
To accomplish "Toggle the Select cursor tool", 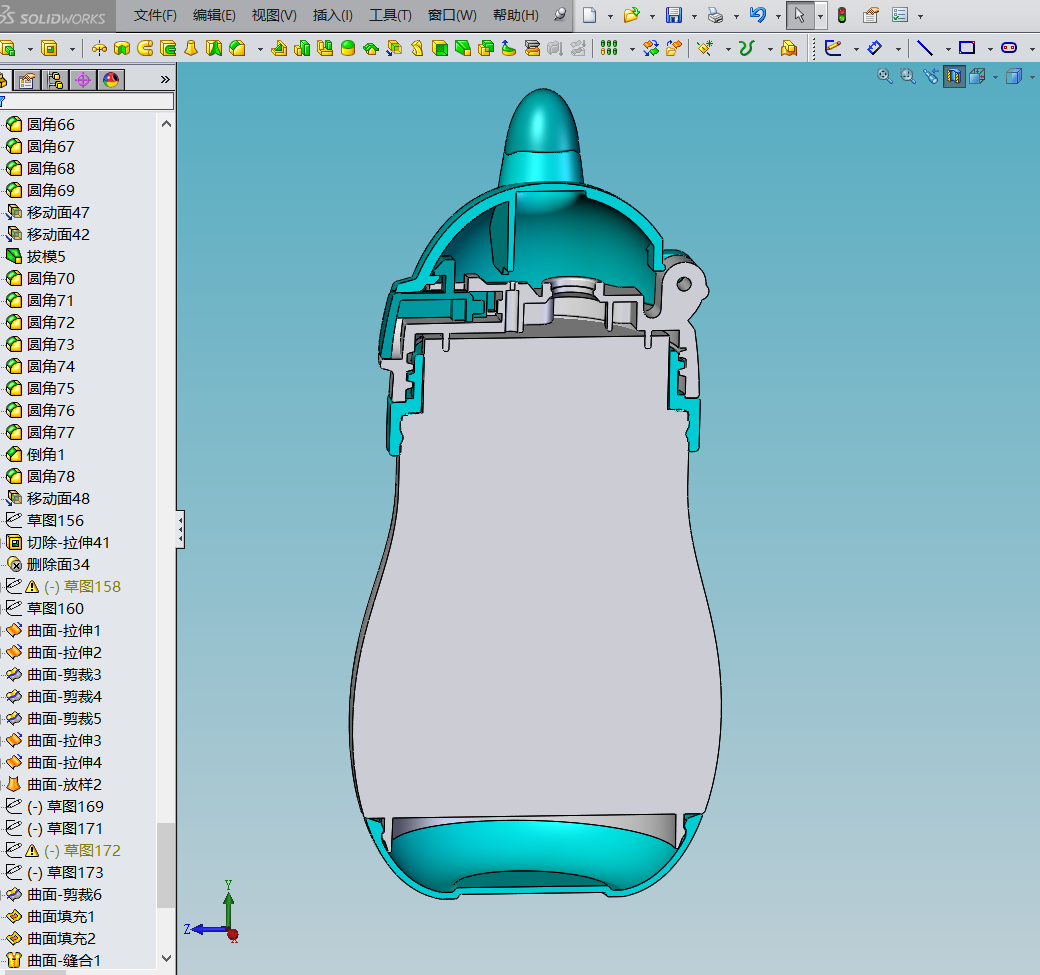I will [x=799, y=15].
